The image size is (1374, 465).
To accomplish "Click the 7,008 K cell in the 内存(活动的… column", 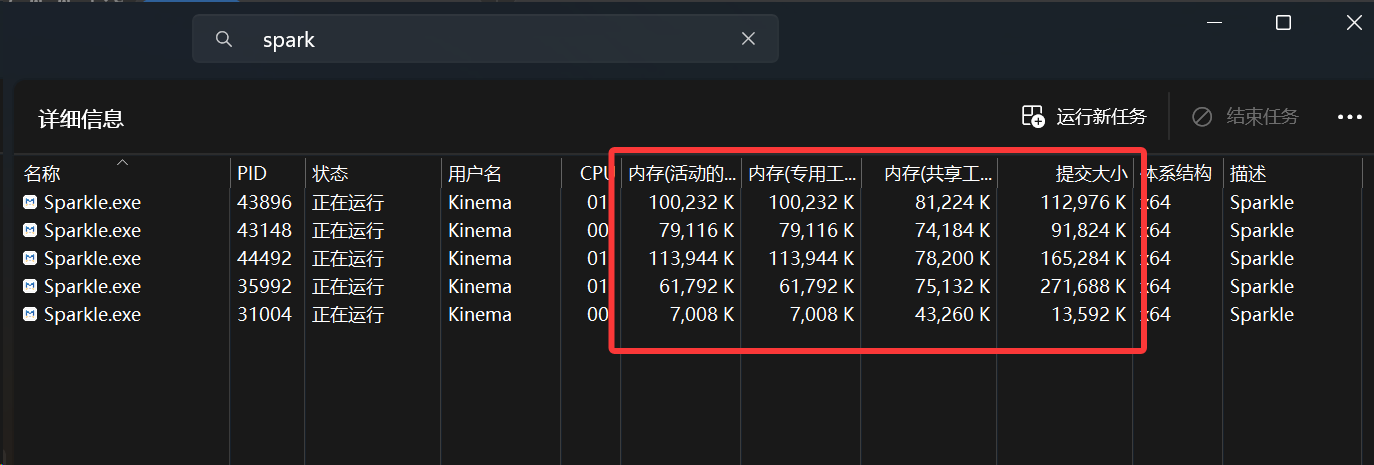I will tap(701, 314).
